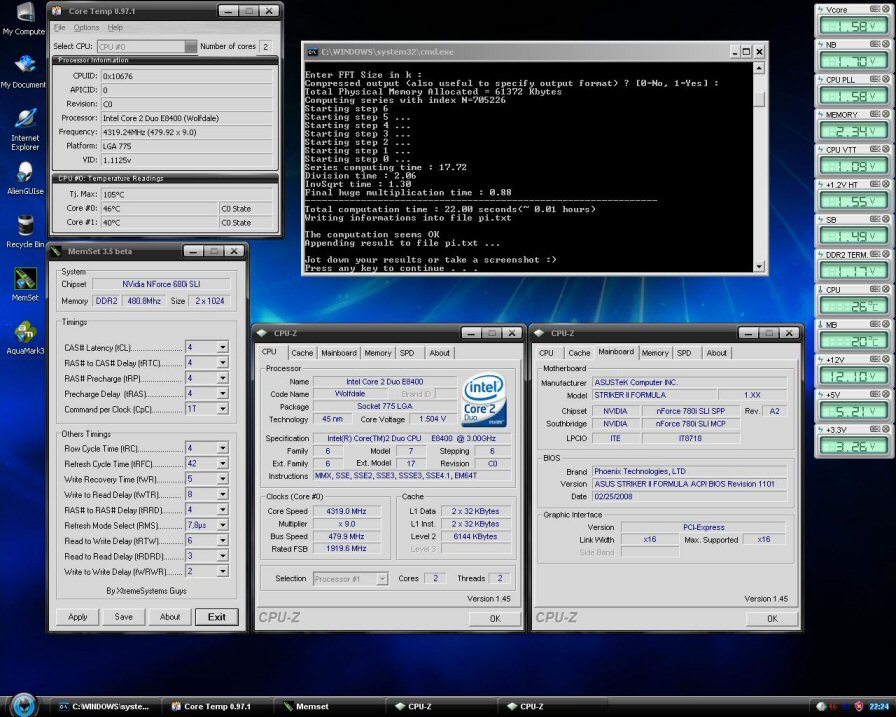Expand the Refresh Mode Select (tRMS) dropdown
Image resolution: width=896 pixels, height=717 pixels.
tap(222, 524)
